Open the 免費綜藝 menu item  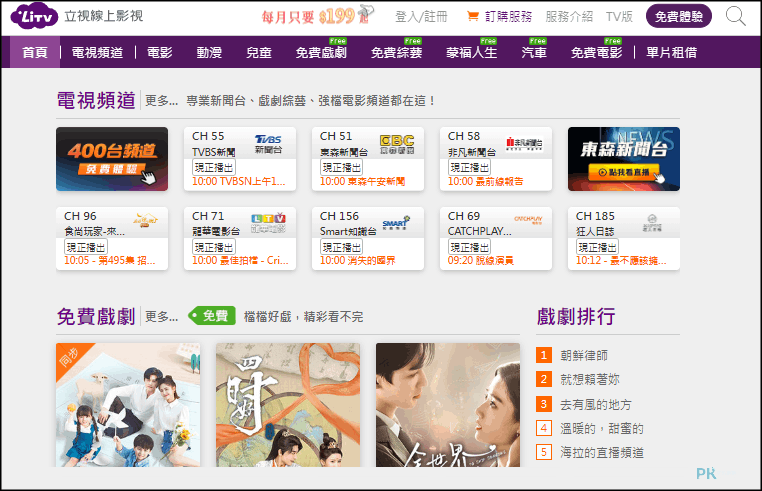click(x=396, y=52)
